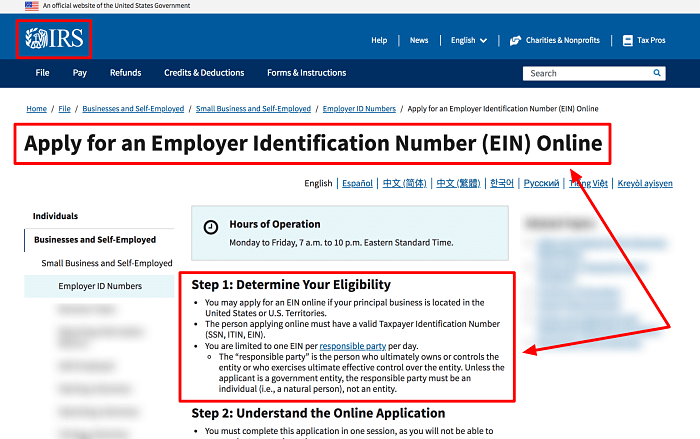
Task: Switch page language to Traditional Chinese
Action: click(458, 183)
